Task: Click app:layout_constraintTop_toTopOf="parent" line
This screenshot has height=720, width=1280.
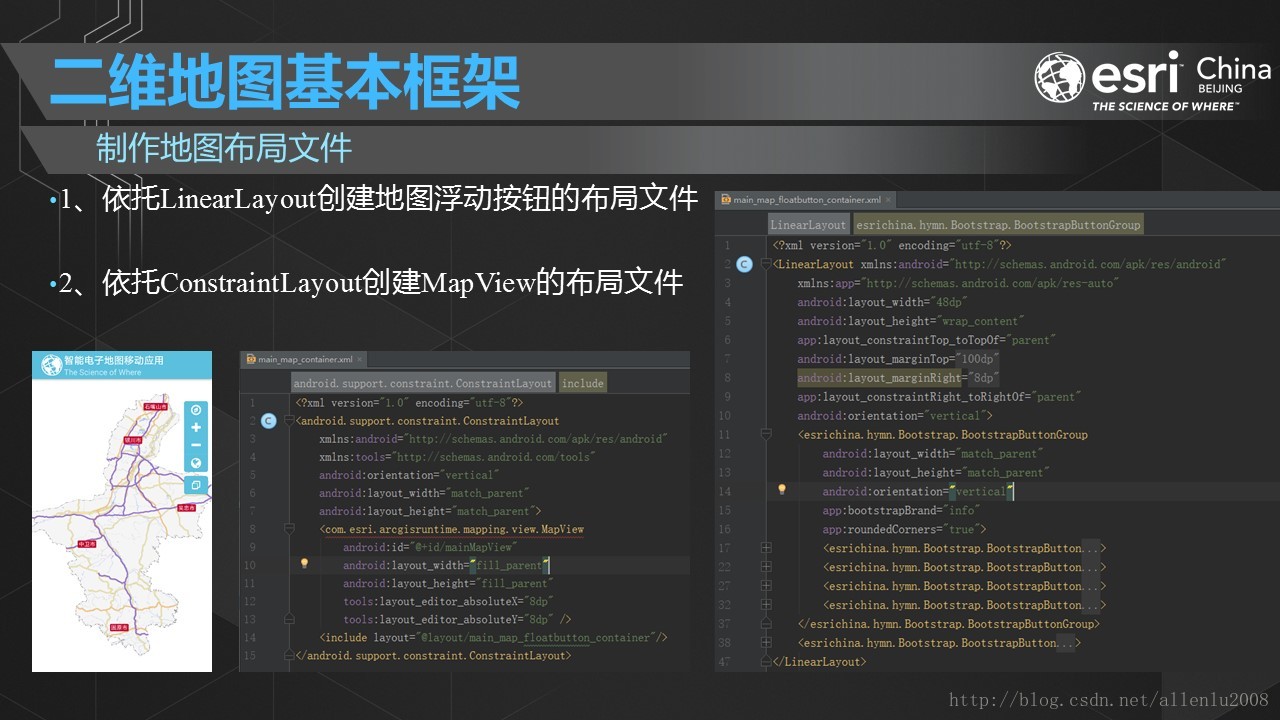Action: pos(926,340)
